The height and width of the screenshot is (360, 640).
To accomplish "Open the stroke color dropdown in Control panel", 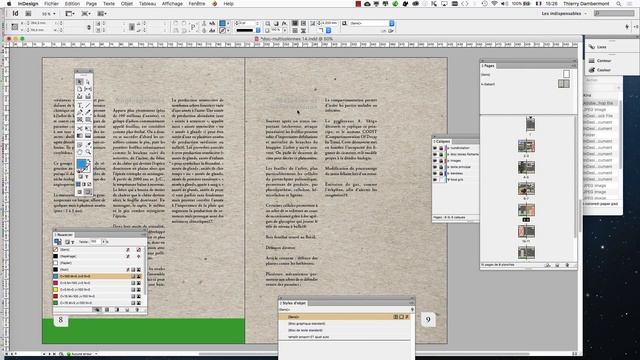I will click(228, 30).
